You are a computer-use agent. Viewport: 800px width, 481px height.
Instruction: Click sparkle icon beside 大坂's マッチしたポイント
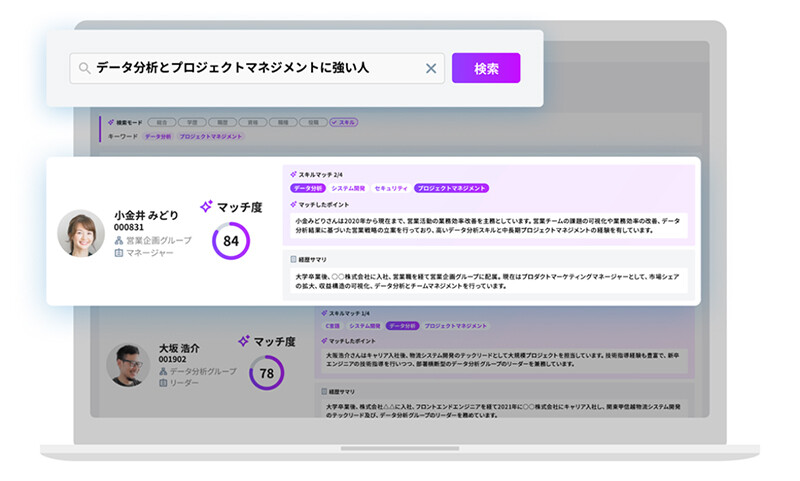324,341
